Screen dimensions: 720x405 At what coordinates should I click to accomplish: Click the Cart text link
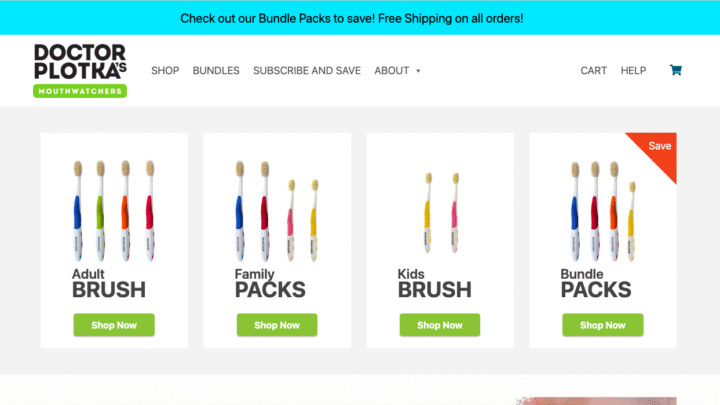(594, 71)
